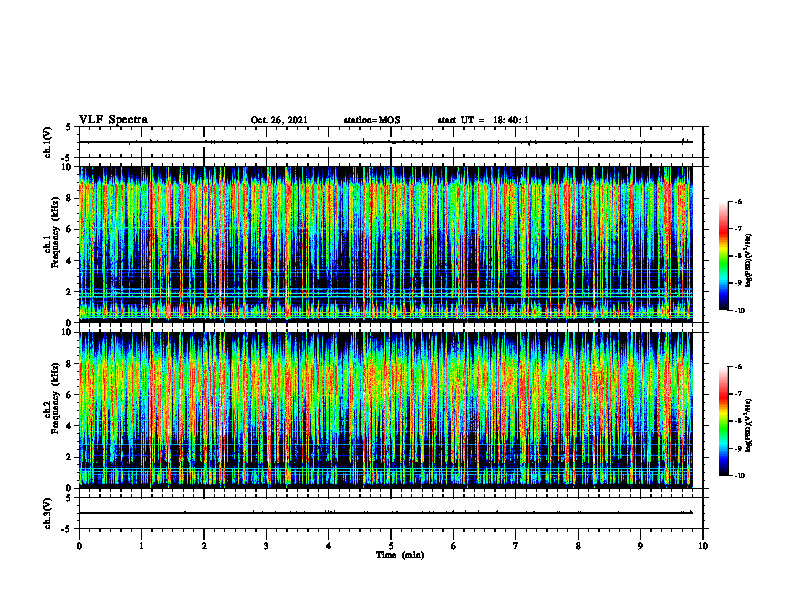This screenshot has height=612, width=792.
Task: Click the "5" tick on ch.1(V) axis
Action: click(69, 127)
